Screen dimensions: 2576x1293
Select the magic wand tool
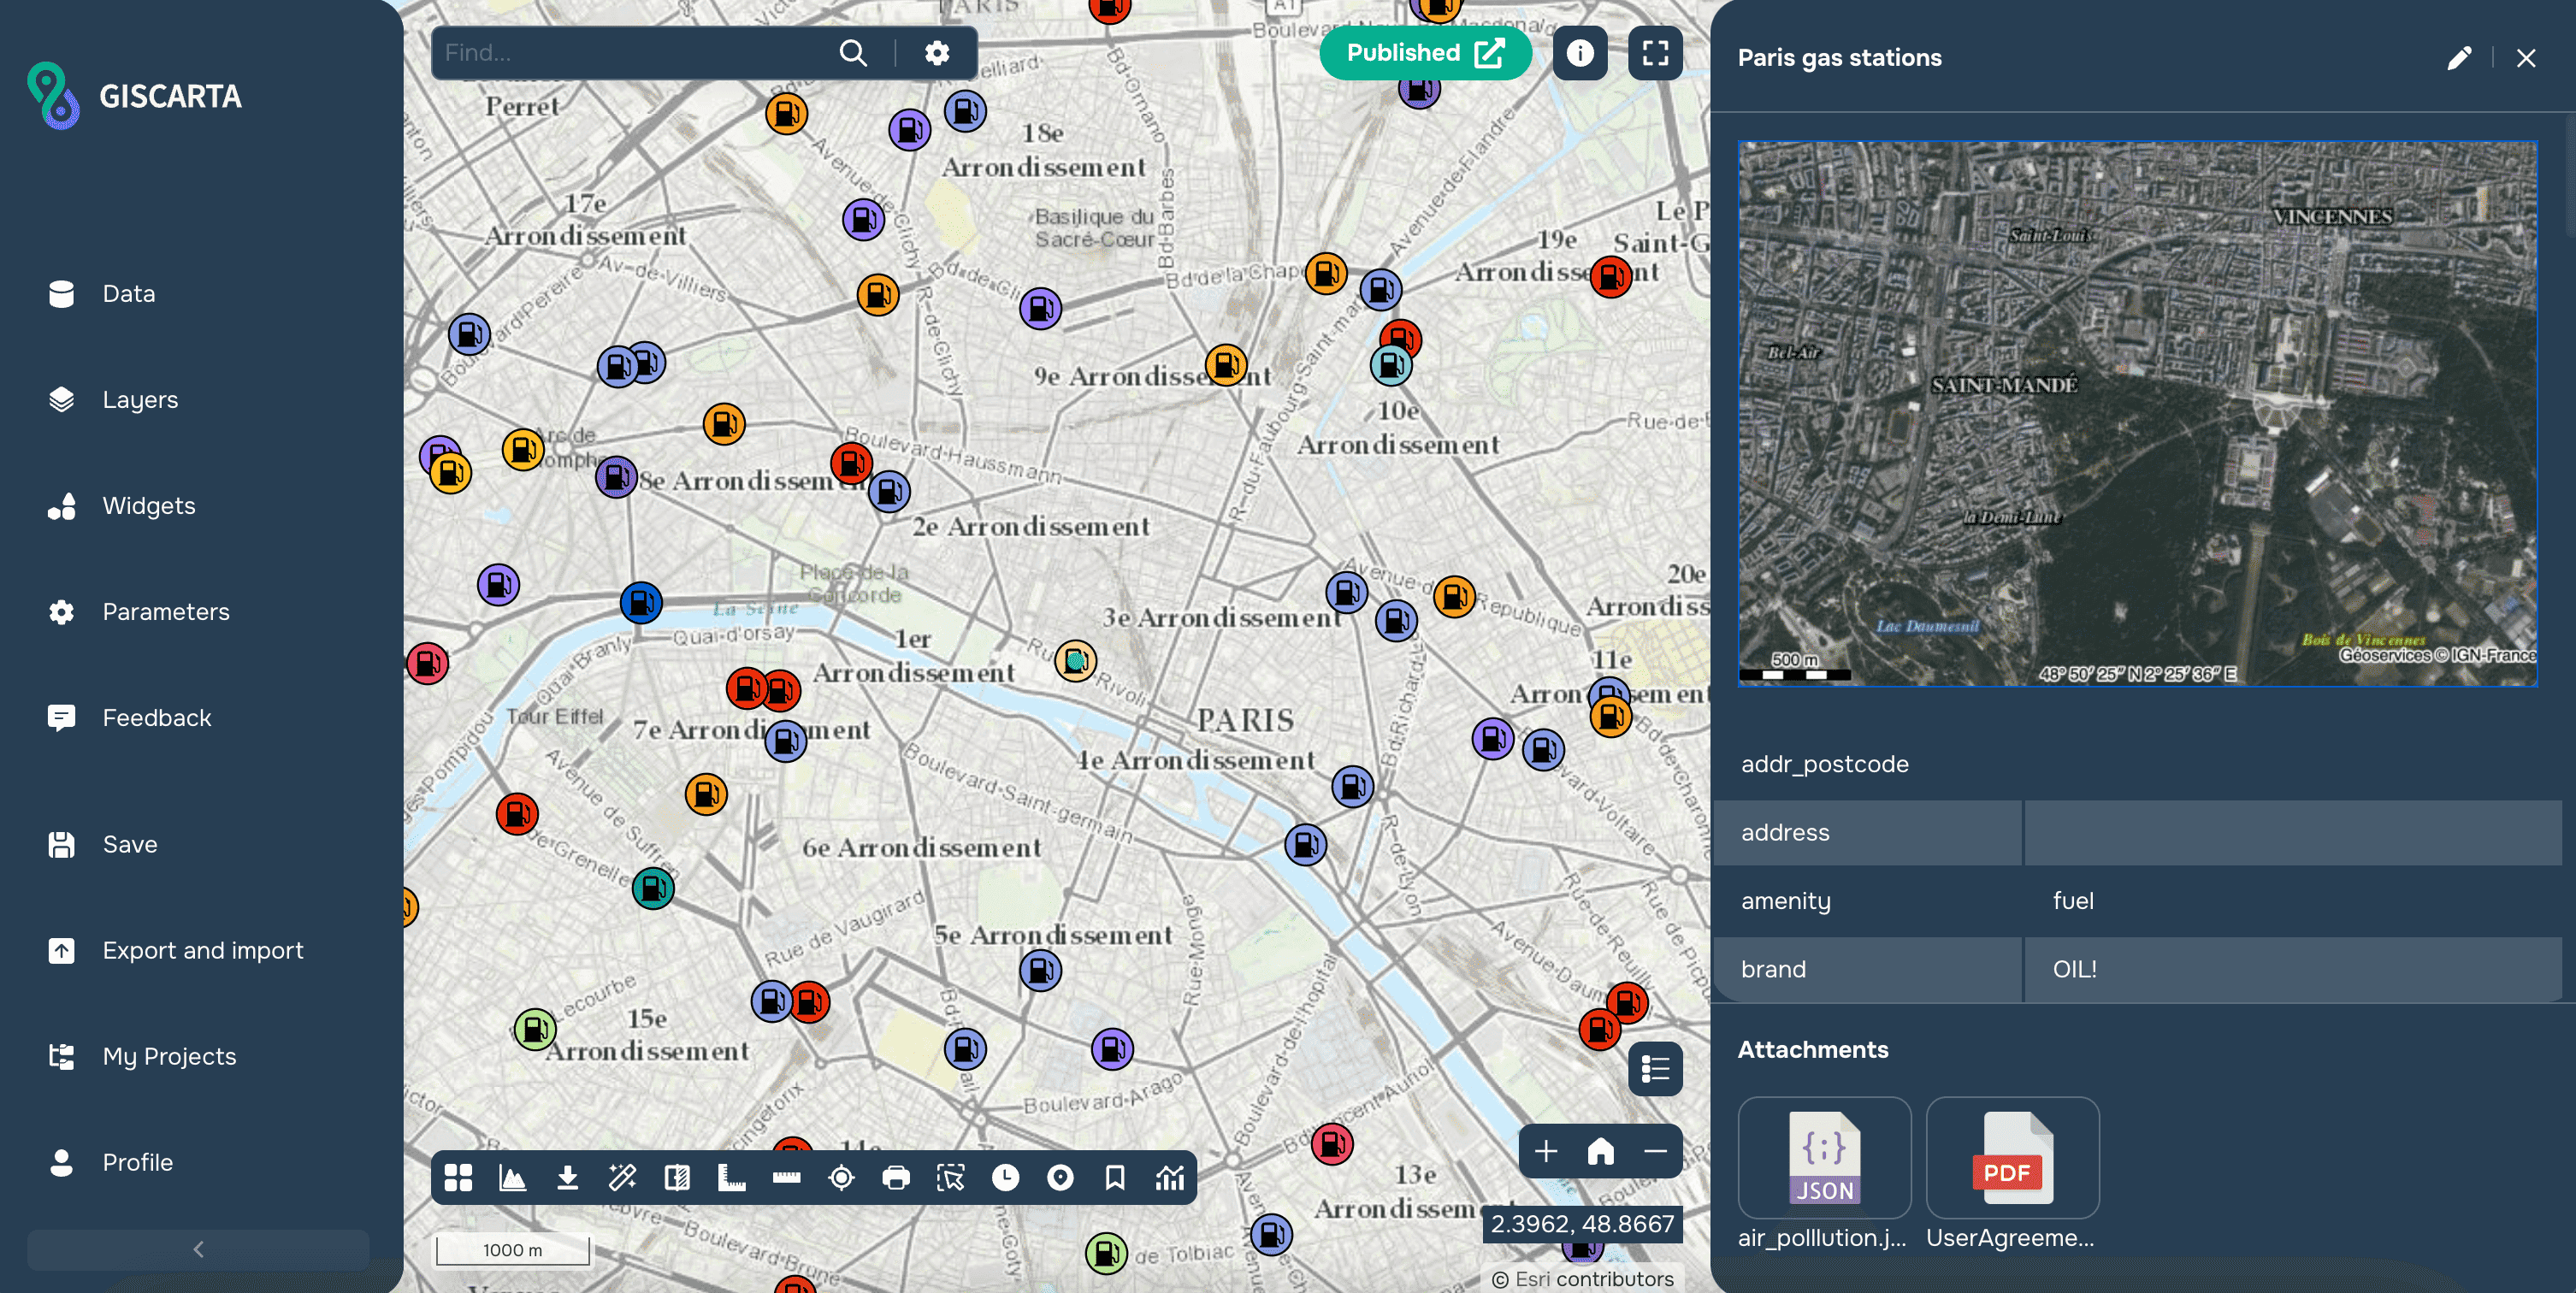(622, 1178)
